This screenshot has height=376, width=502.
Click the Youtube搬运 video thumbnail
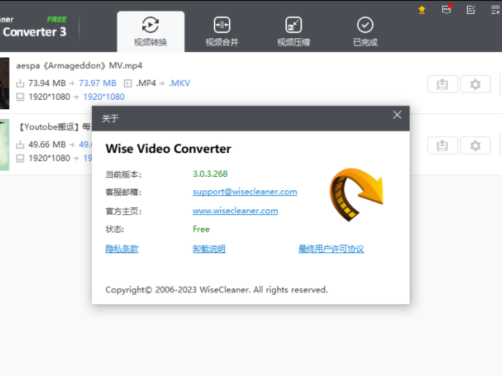coord(4,145)
